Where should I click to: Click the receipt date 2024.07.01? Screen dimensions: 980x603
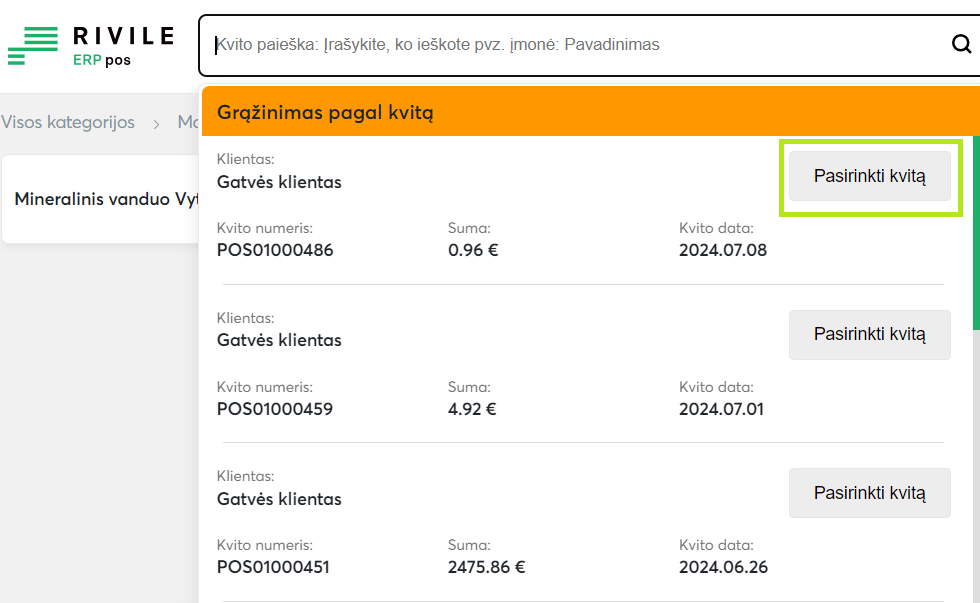[723, 409]
